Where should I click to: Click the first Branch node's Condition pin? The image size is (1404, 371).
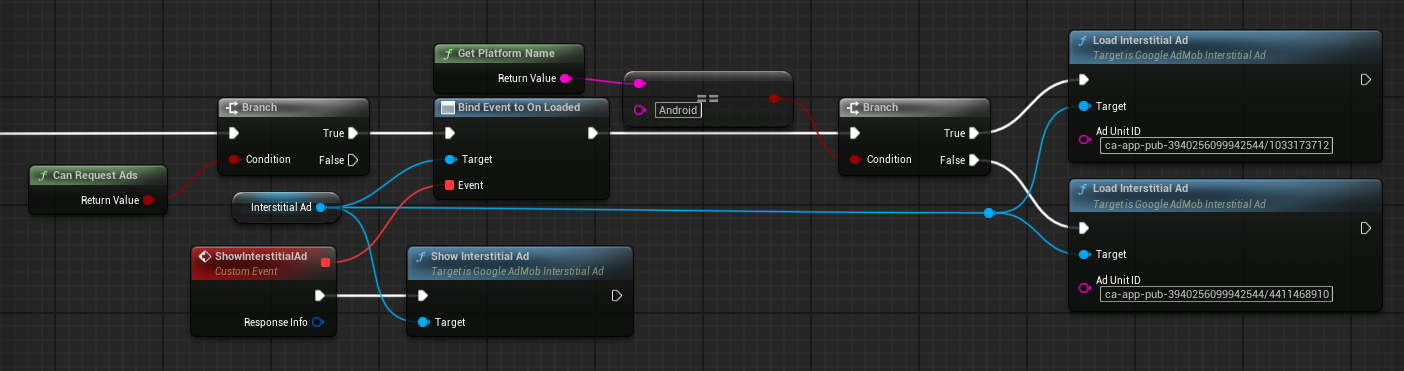coord(235,159)
